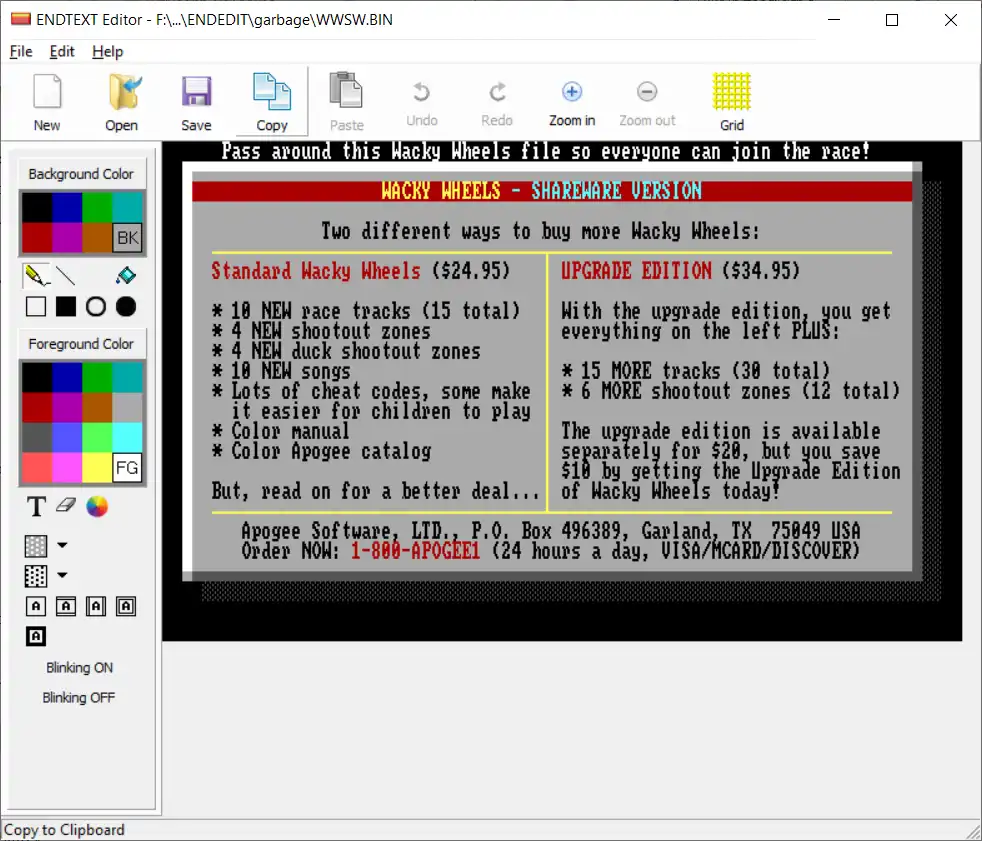Choose the filled rectangle shape tool
Screen dimensions: 982x841
pos(66,307)
